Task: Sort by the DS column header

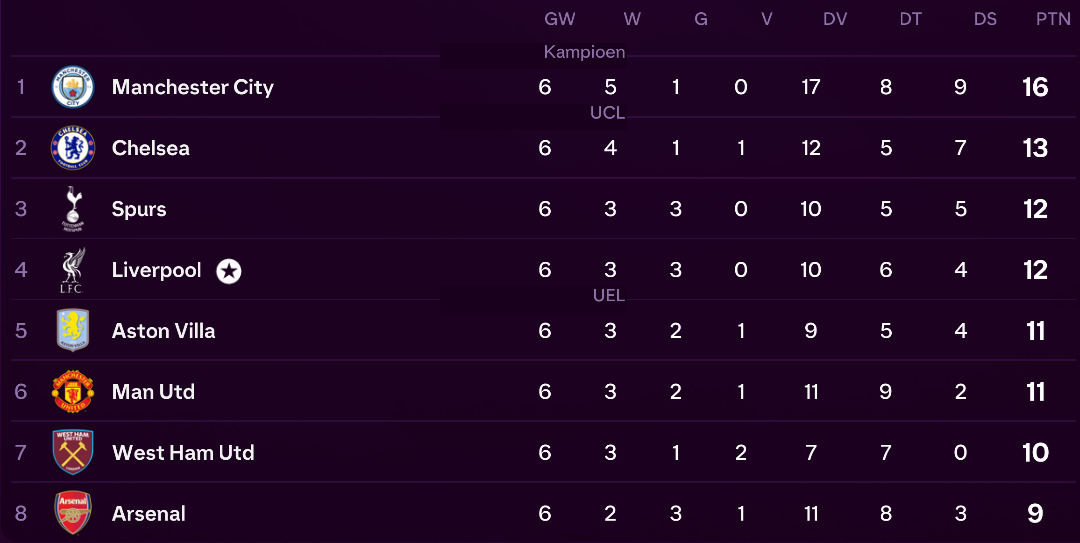Action: click(x=985, y=19)
